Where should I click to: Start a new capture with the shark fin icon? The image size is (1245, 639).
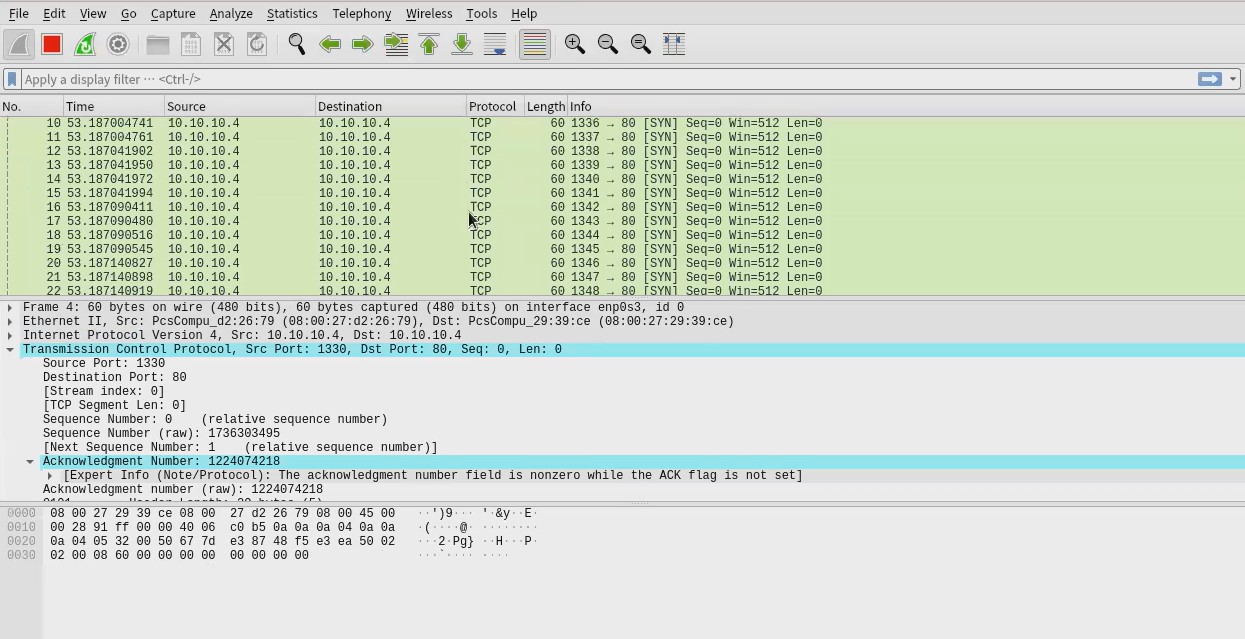pyautogui.click(x=19, y=44)
